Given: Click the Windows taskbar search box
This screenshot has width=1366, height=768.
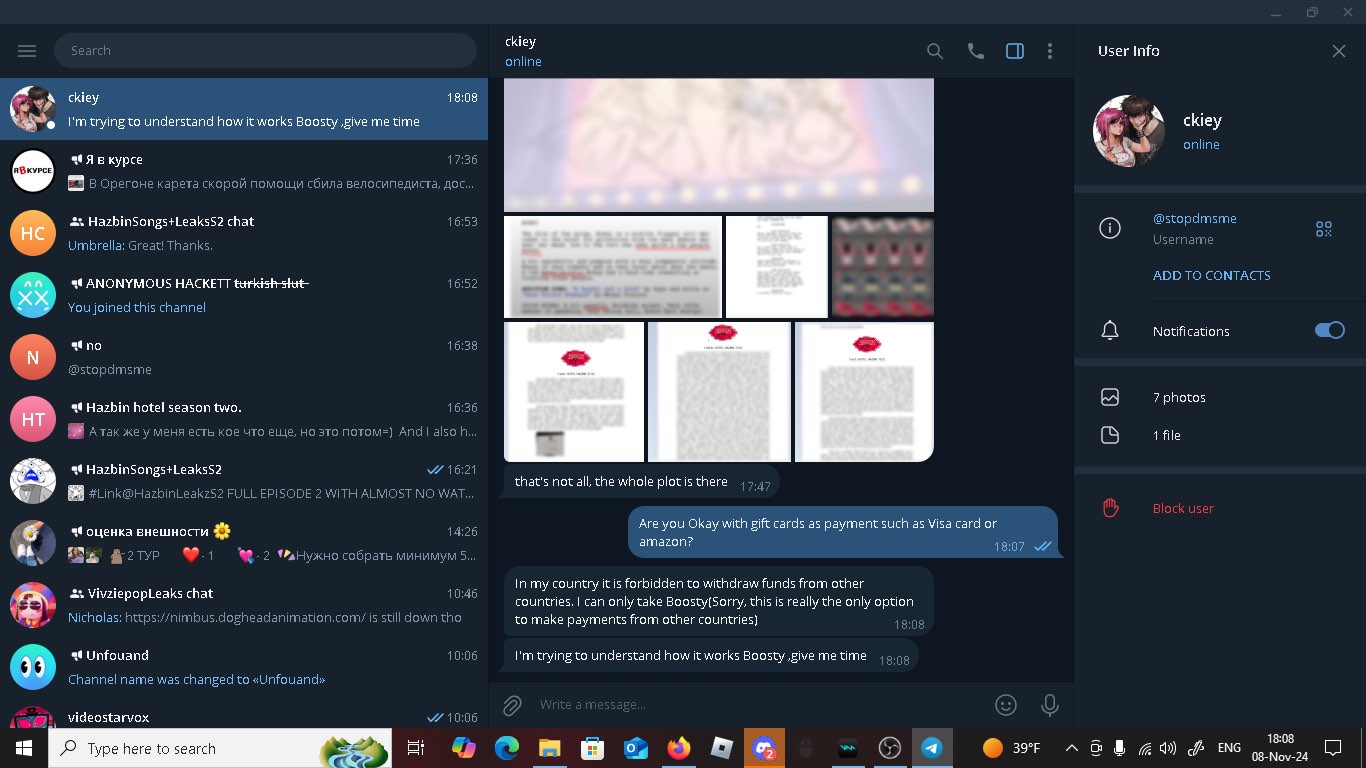Looking at the screenshot, I should [220, 748].
